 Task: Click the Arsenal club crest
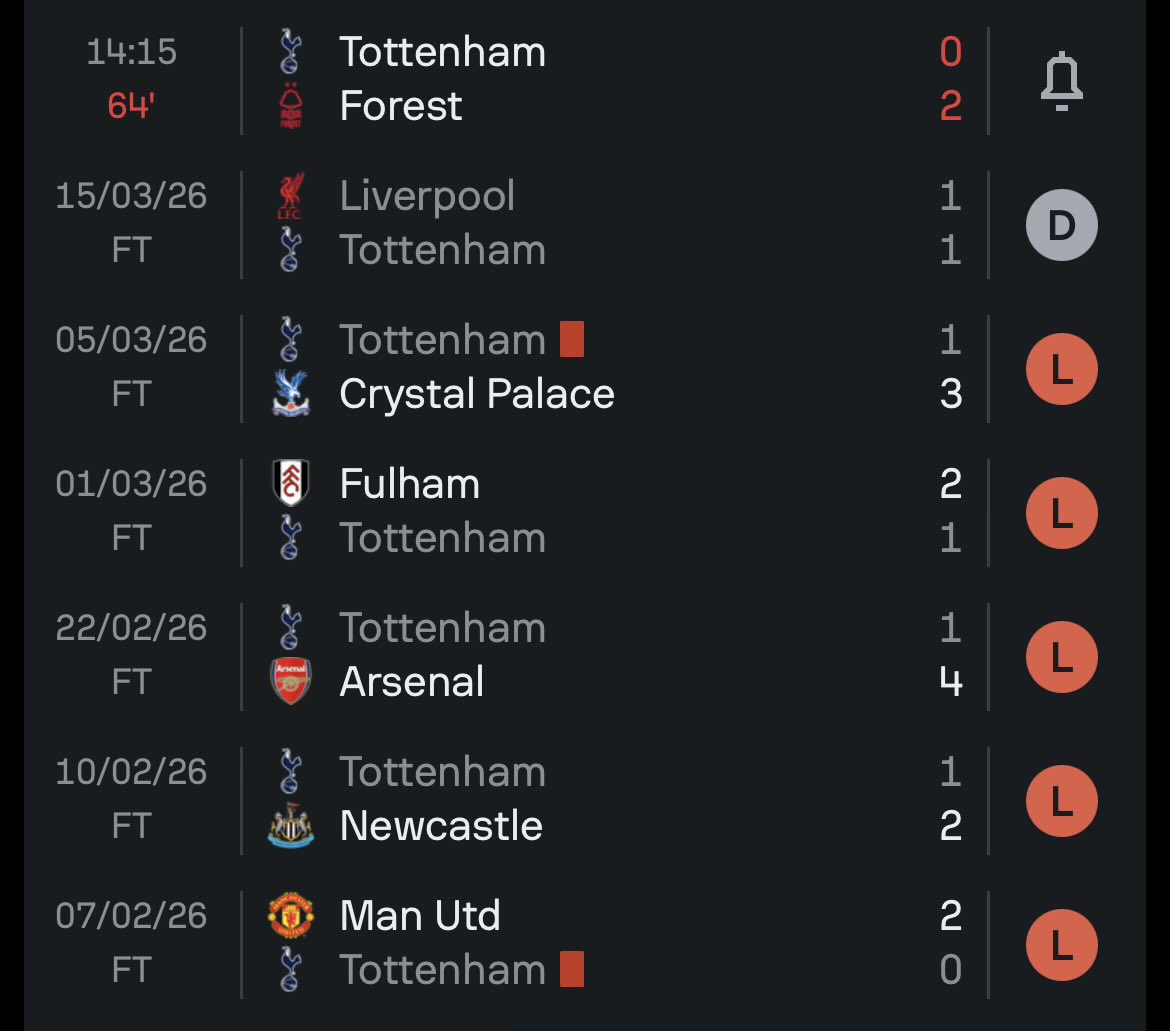click(291, 682)
